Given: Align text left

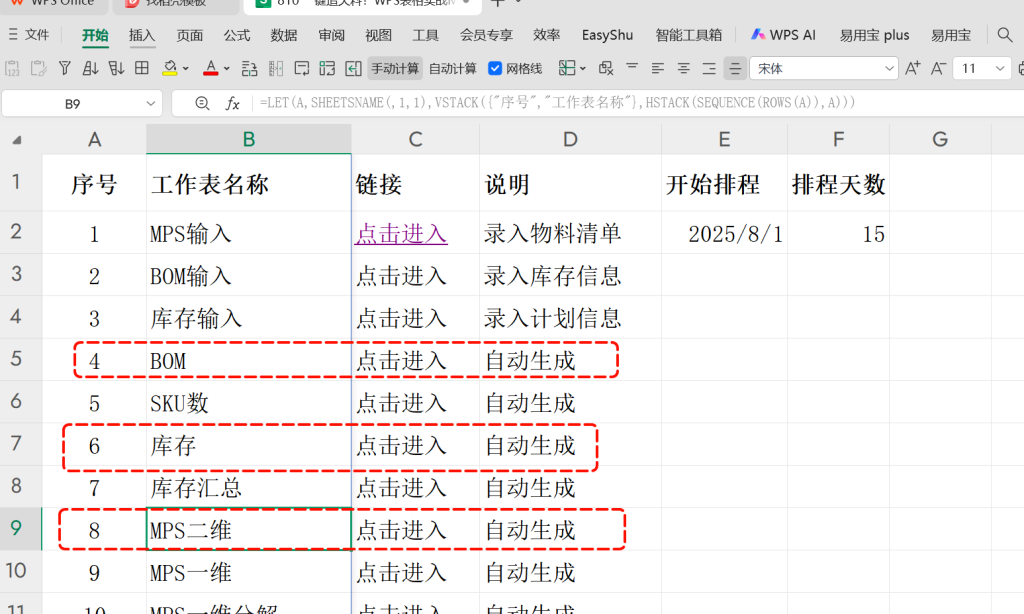Looking at the screenshot, I should (x=658, y=68).
